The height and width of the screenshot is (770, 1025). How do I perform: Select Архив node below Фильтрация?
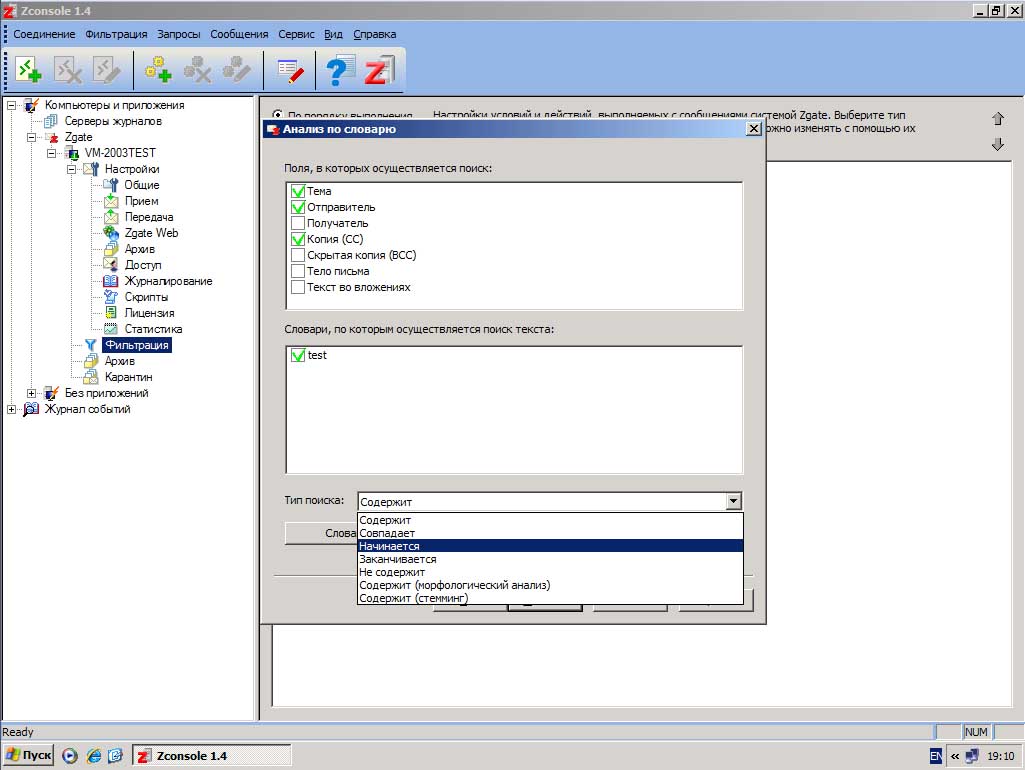click(x=120, y=361)
